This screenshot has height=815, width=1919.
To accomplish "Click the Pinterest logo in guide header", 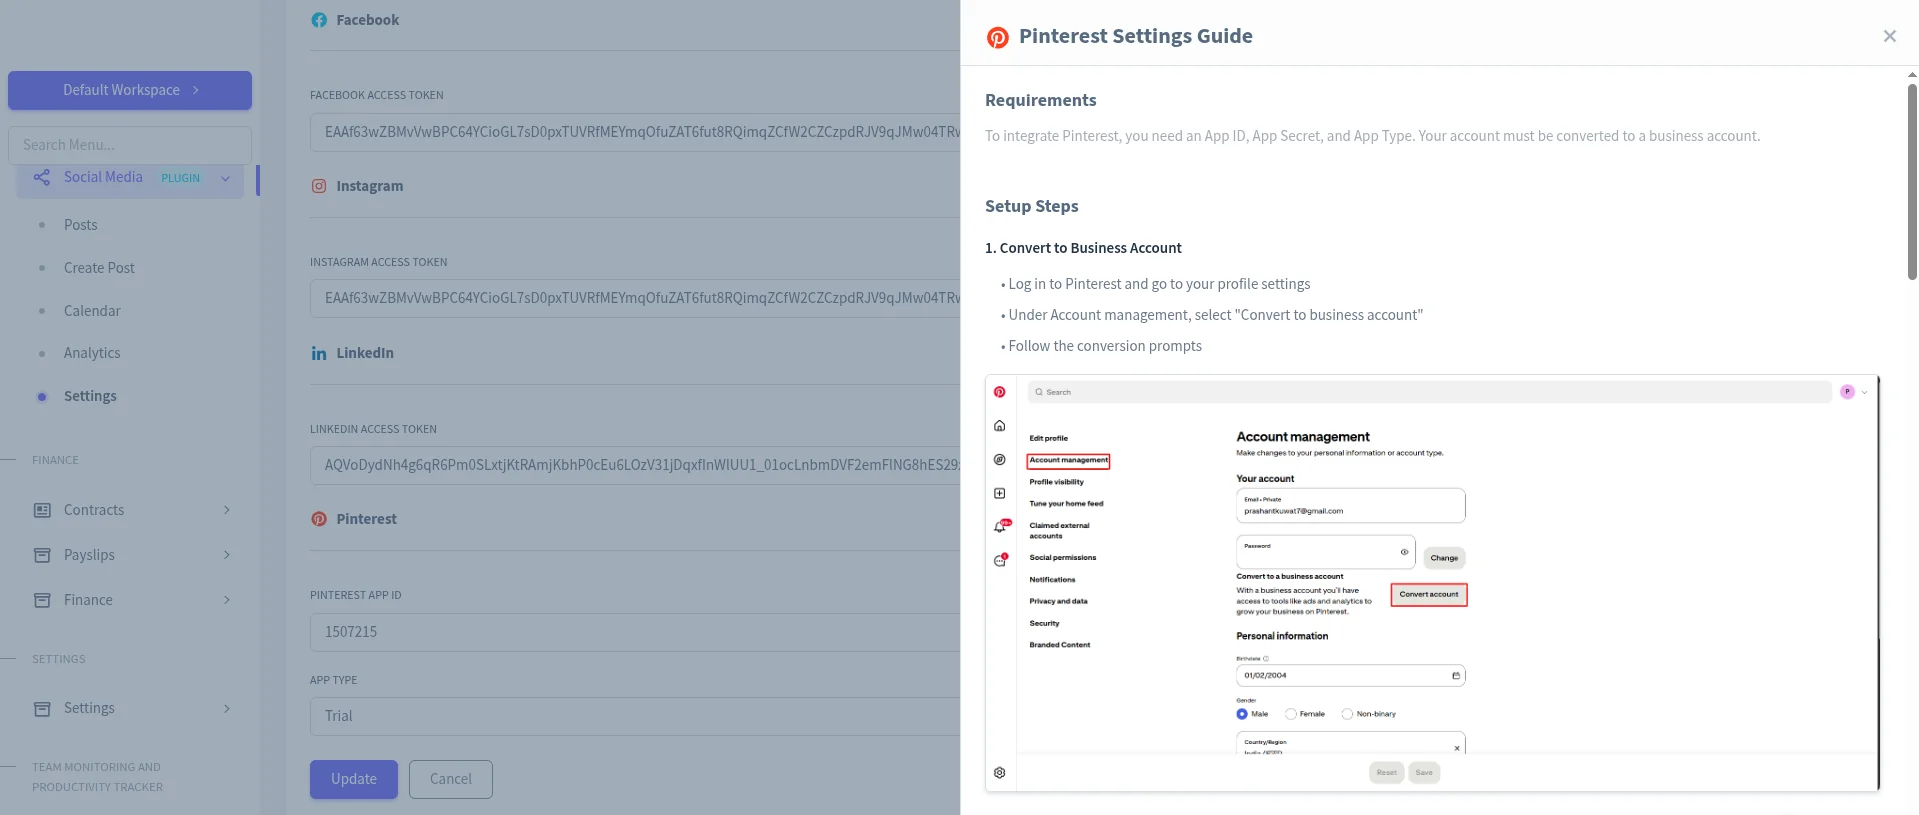I will point(997,37).
